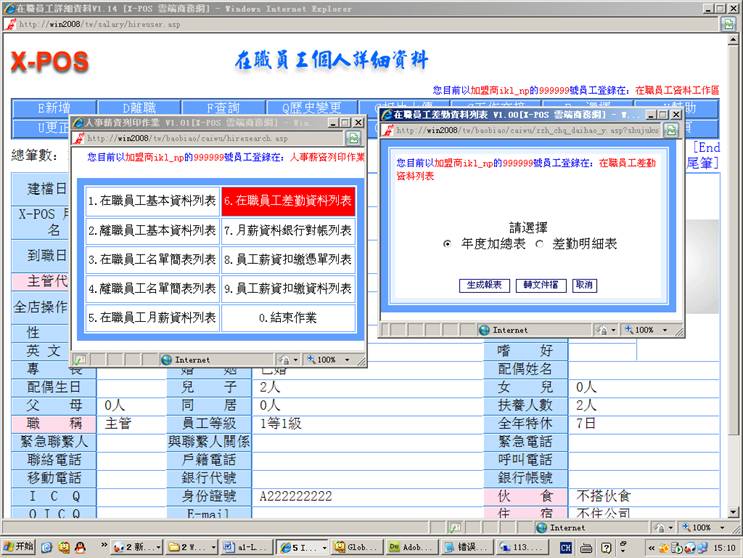Select the 年度加總表 radio button

click(x=447, y=244)
